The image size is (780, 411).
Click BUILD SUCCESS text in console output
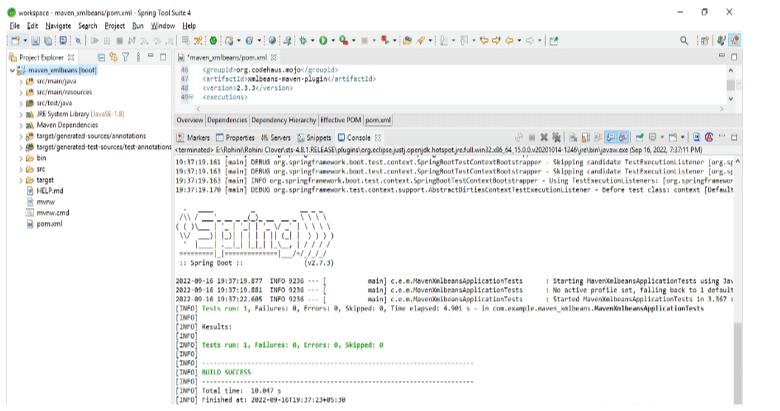click(226, 372)
